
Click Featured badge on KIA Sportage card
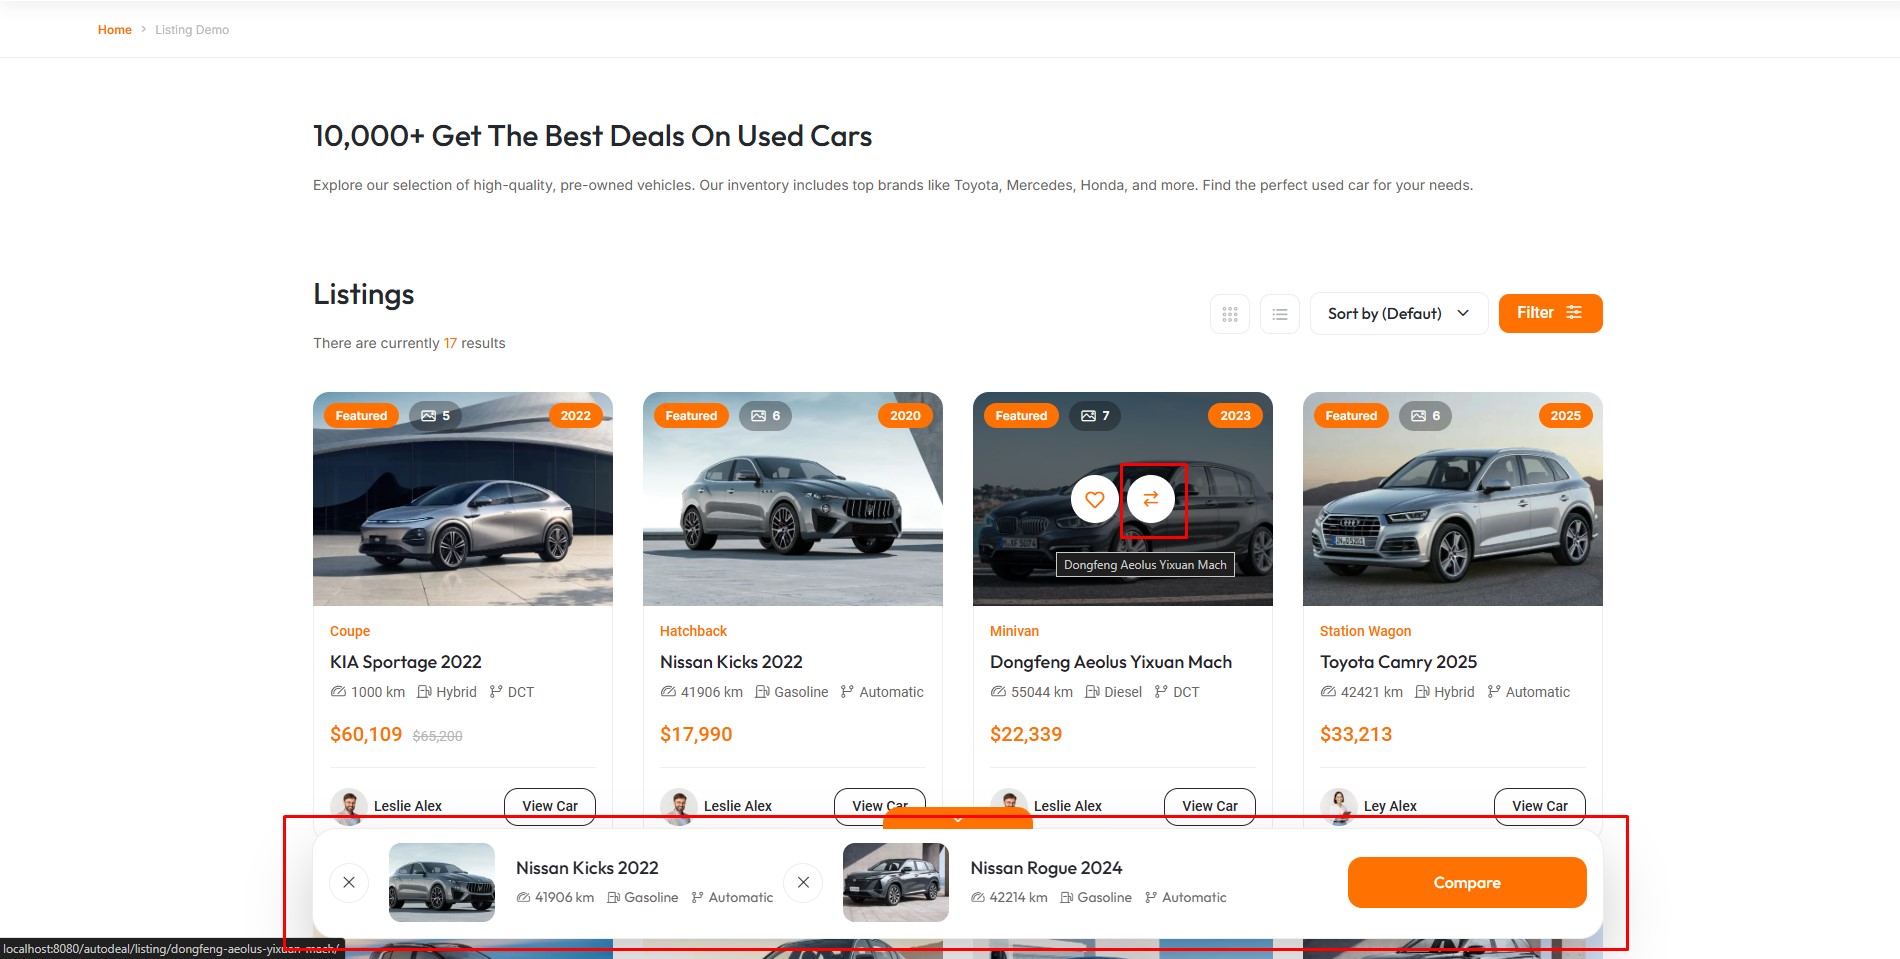[x=361, y=416]
